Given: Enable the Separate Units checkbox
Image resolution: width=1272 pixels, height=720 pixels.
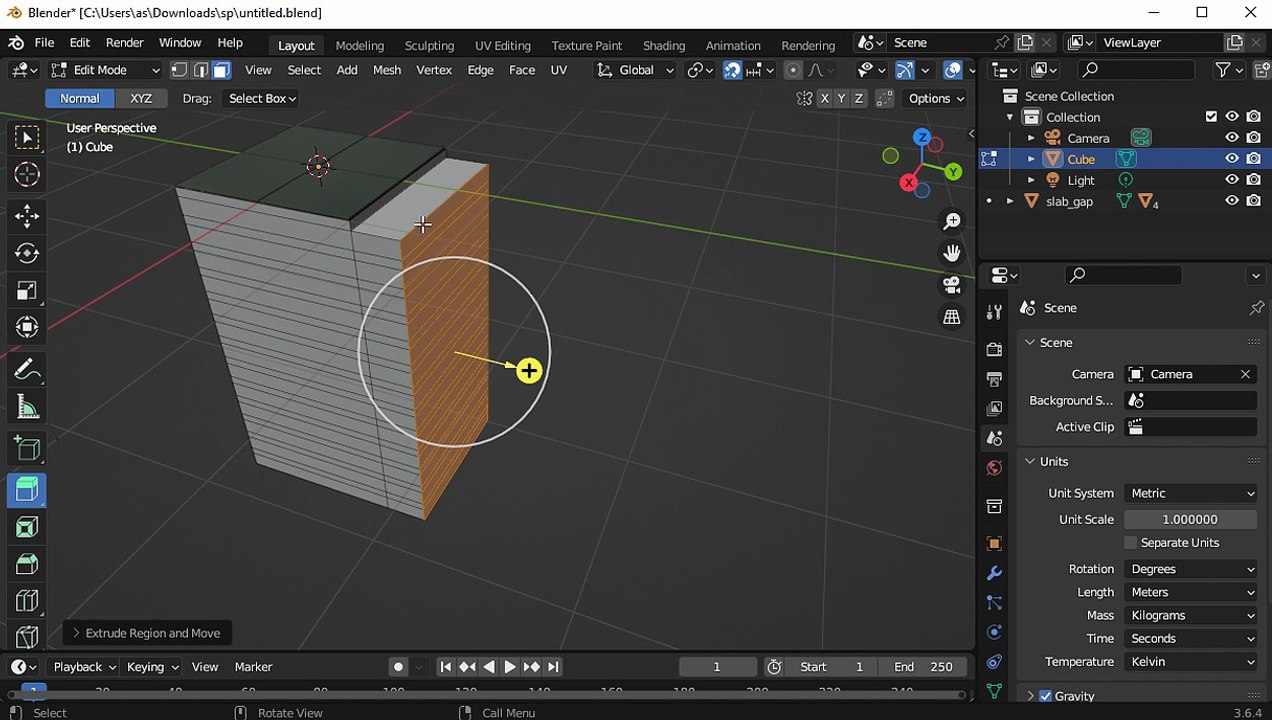Looking at the screenshot, I should tap(1131, 543).
